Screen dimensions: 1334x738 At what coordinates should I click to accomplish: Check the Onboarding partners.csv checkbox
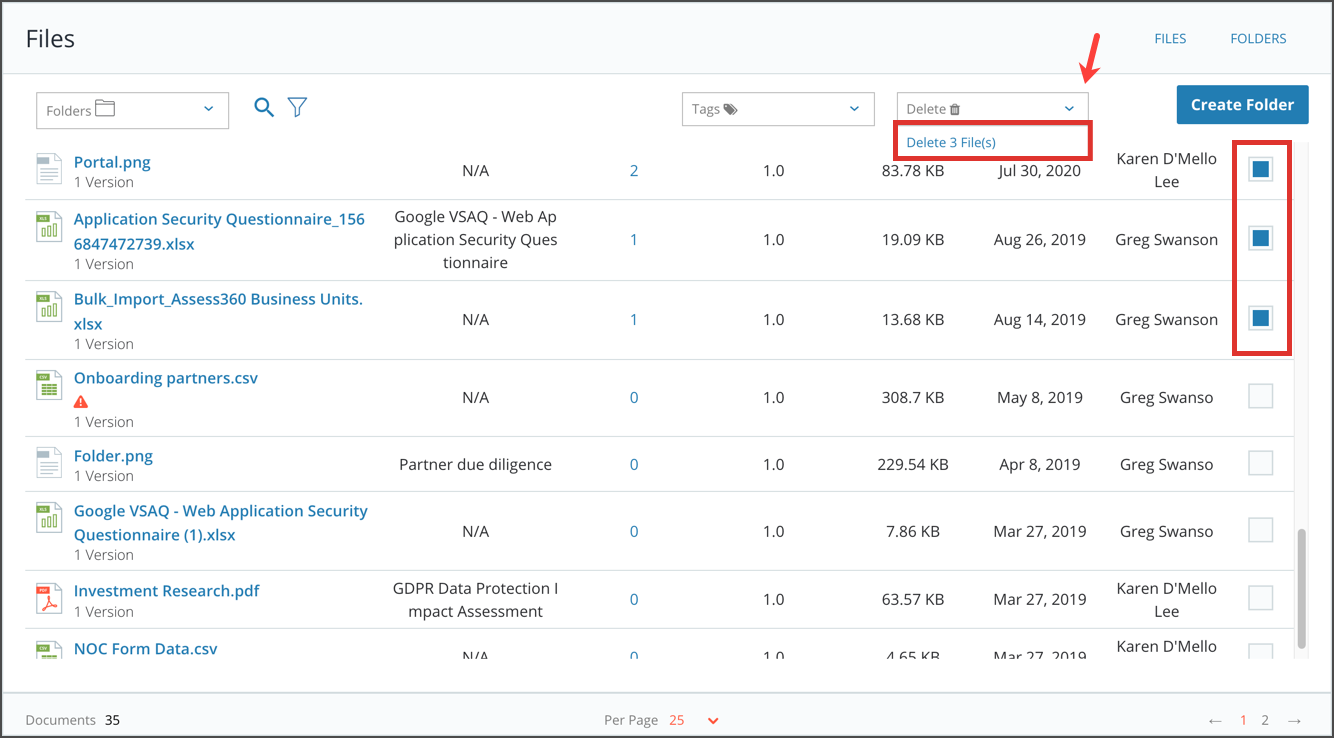pos(1261,396)
